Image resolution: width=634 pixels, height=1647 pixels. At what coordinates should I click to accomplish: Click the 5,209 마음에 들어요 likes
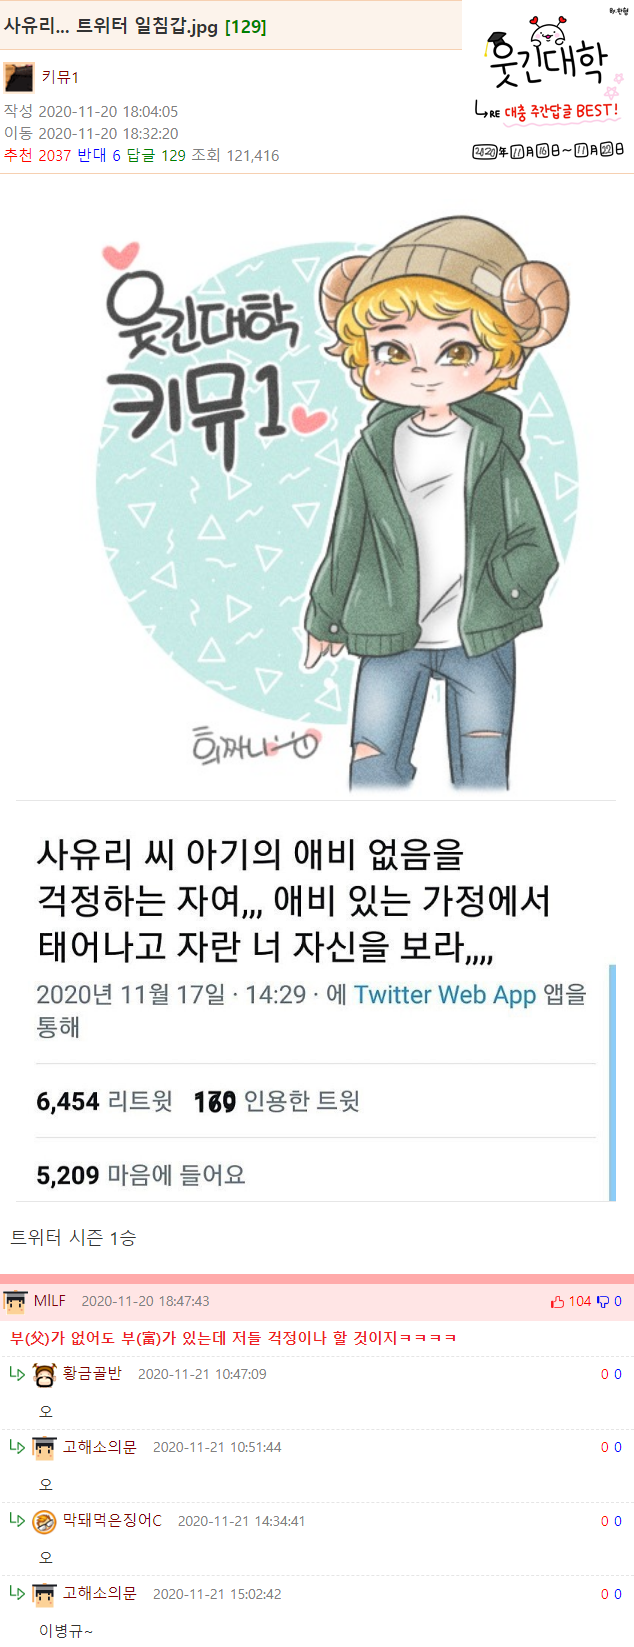[x=141, y=1175]
